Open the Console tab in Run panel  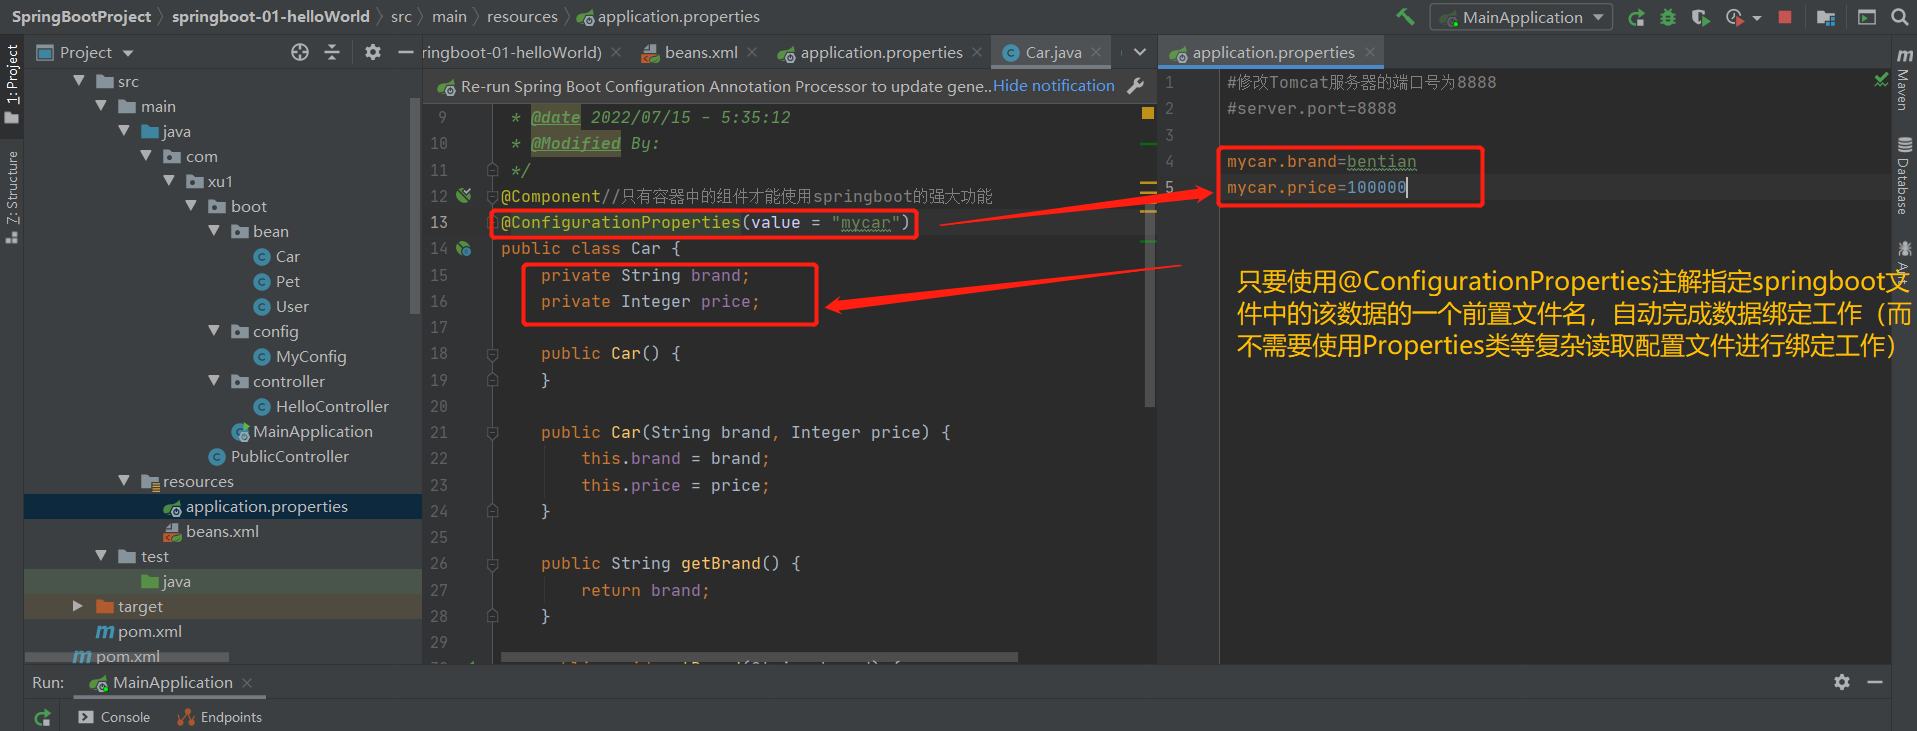coord(114,717)
